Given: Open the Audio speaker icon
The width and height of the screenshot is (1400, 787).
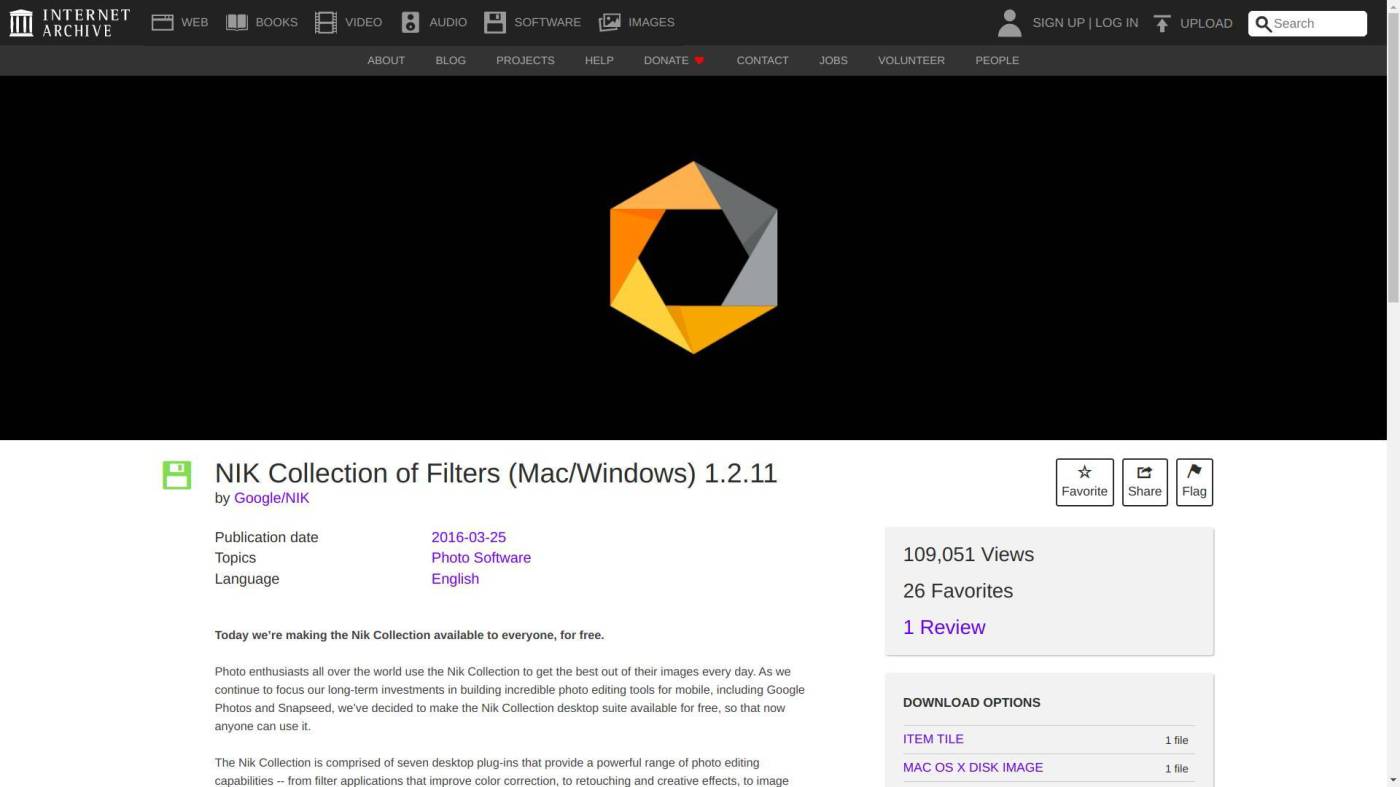Looking at the screenshot, I should [x=410, y=22].
